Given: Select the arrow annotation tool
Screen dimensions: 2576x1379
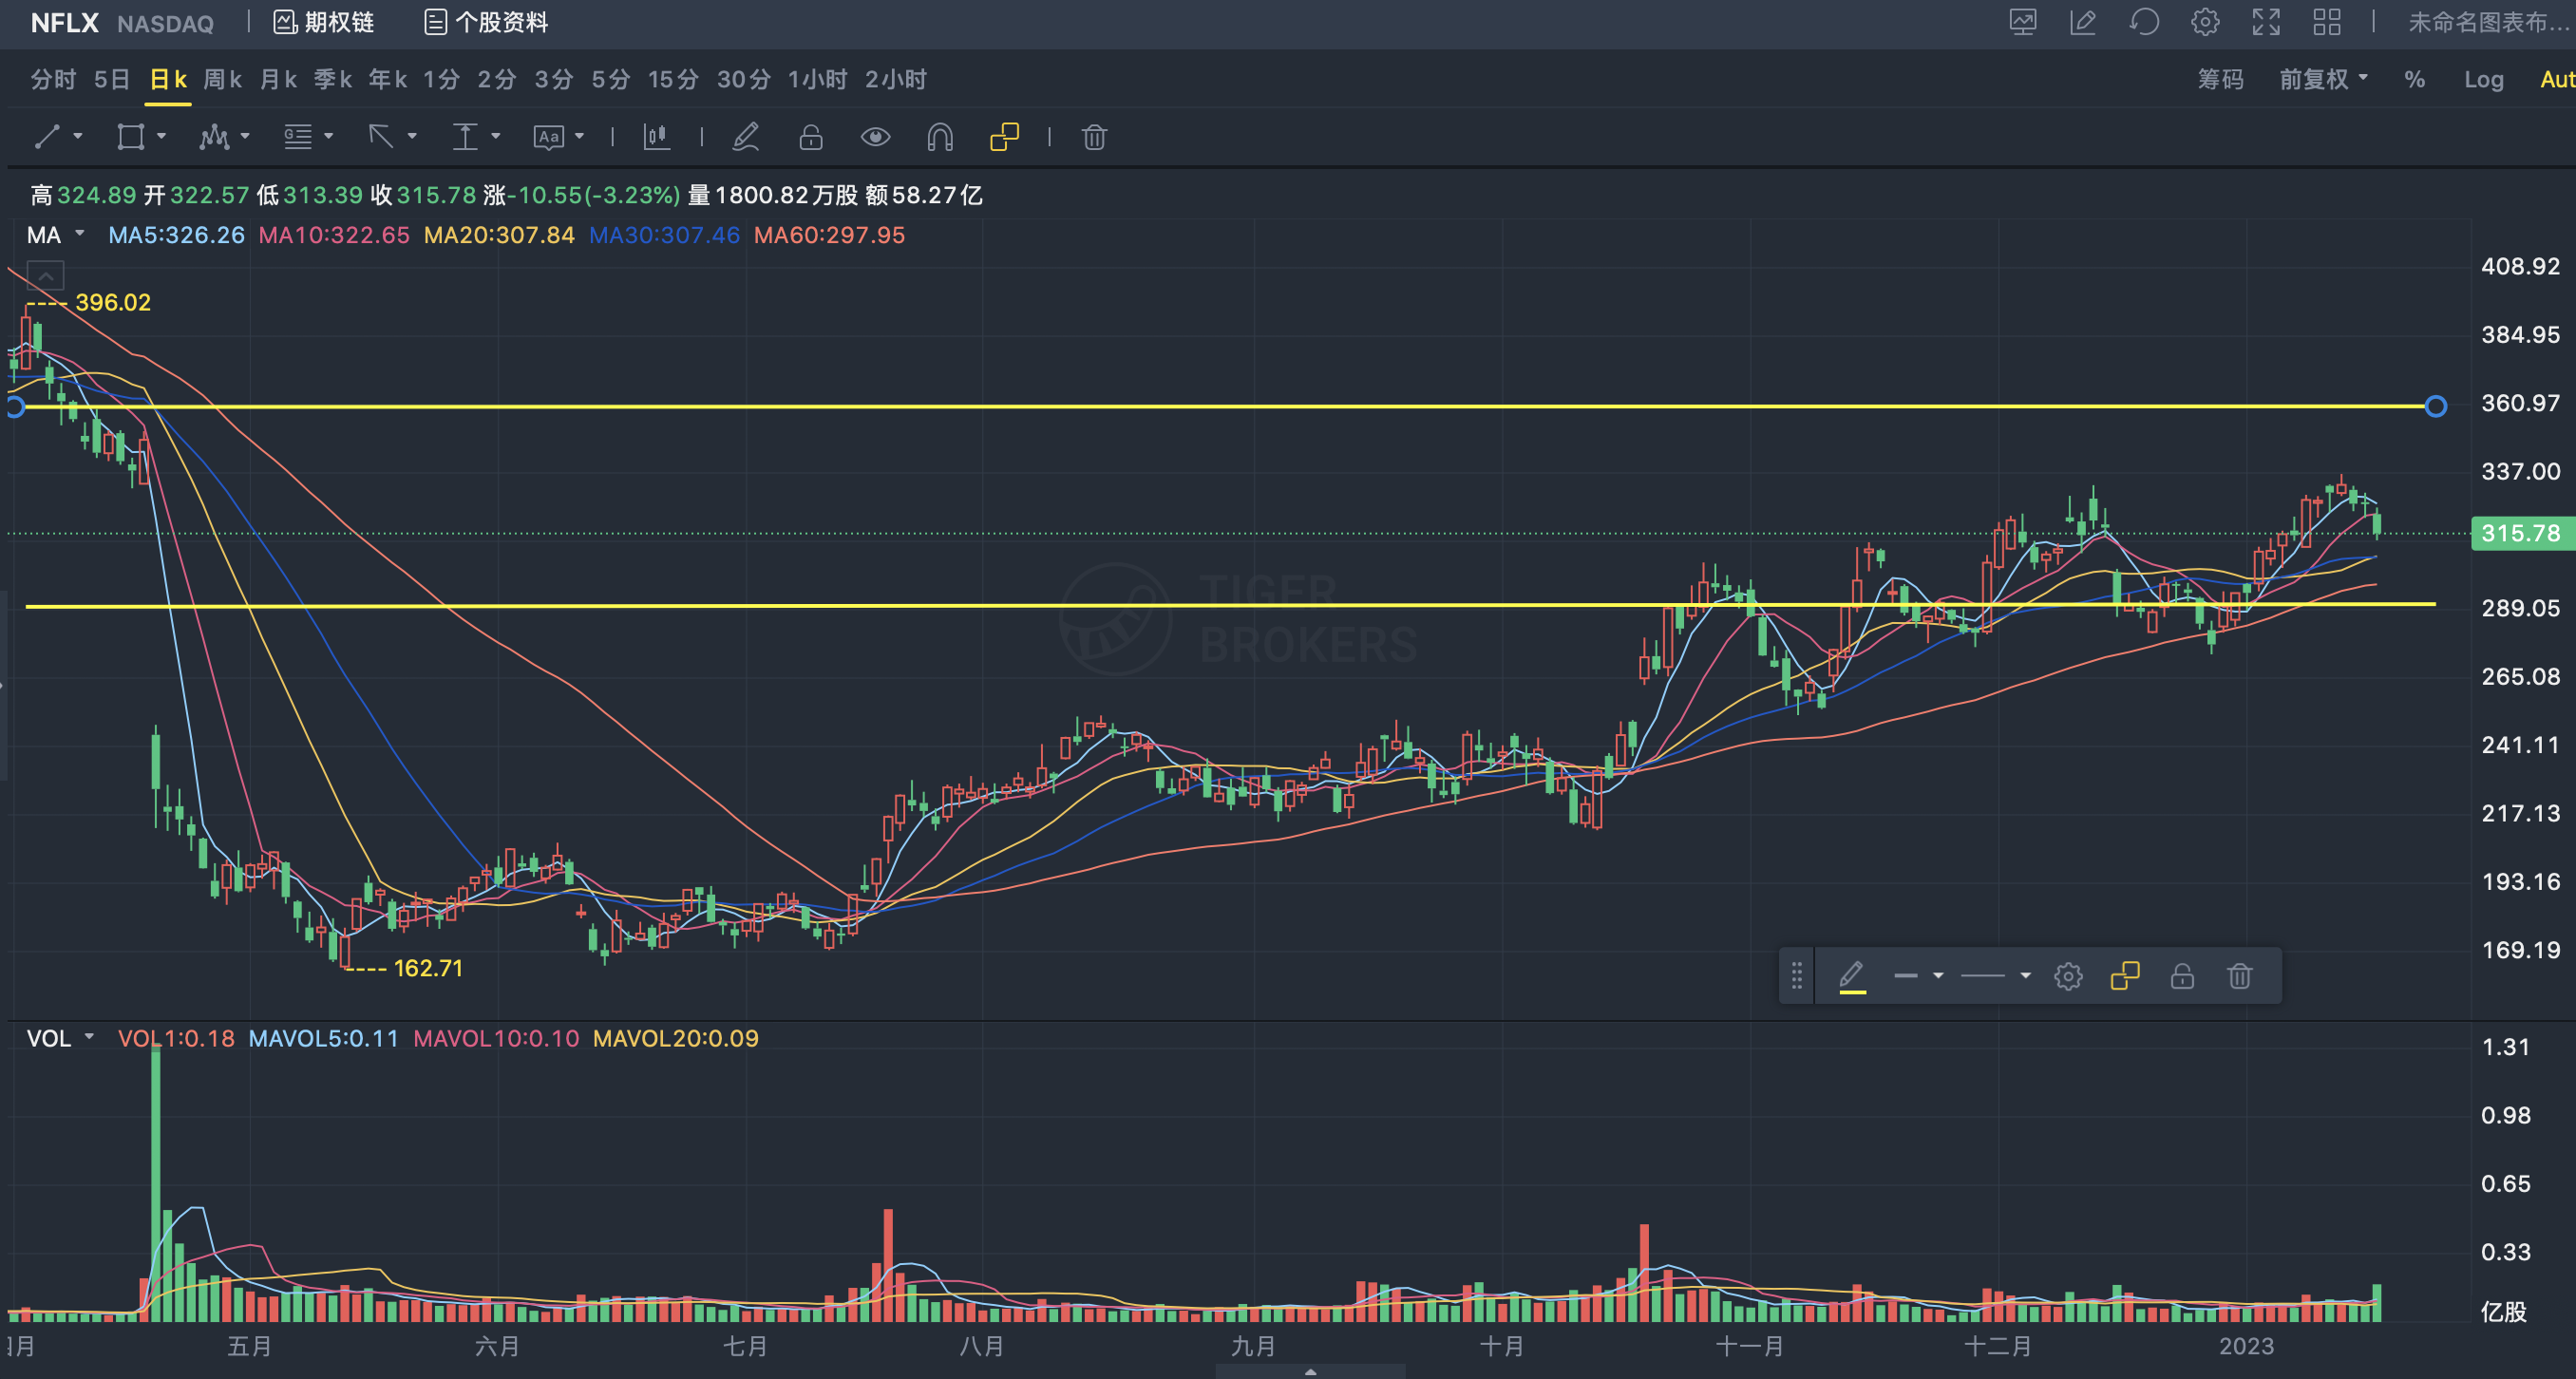Looking at the screenshot, I should [381, 137].
